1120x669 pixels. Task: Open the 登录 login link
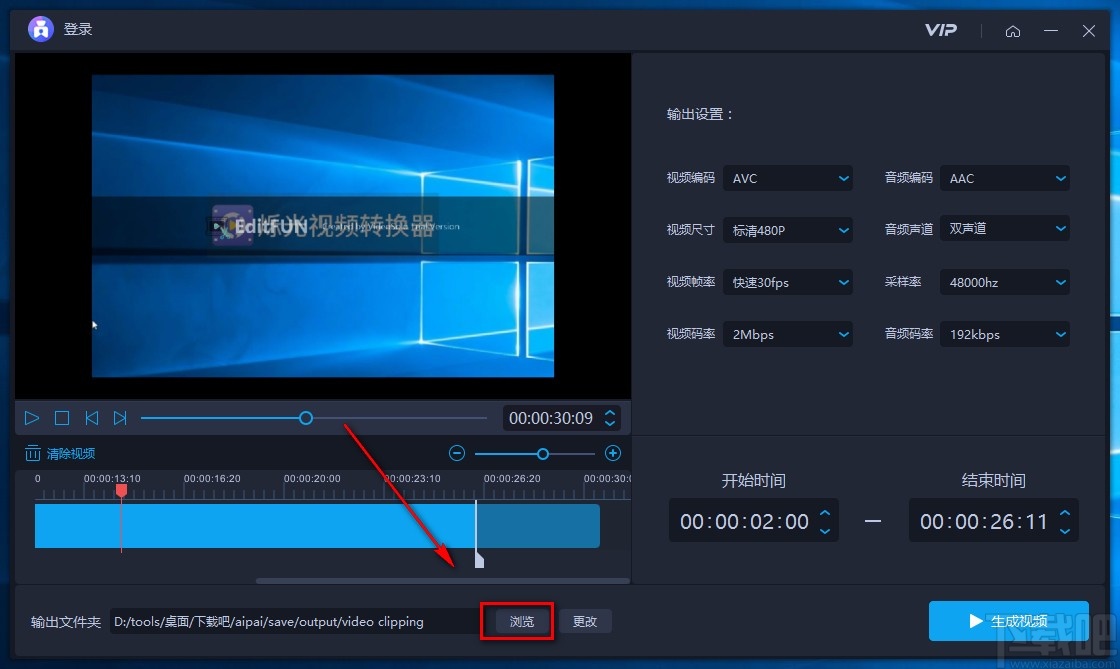78,29
